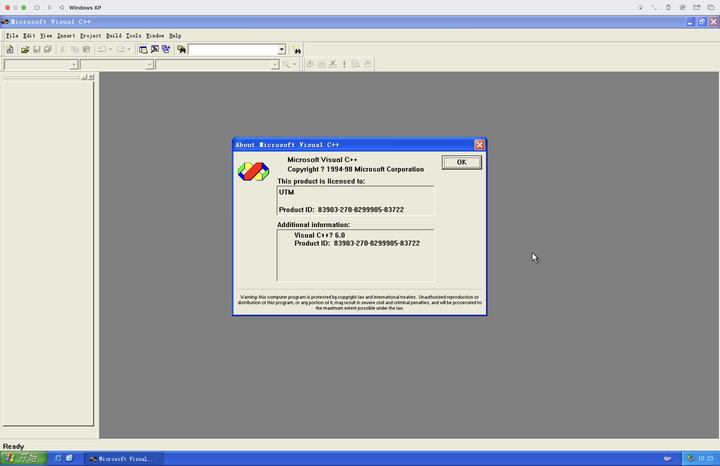Open the Window menu
The height and width of the screenshot is (466, 720).
(155, 35)
